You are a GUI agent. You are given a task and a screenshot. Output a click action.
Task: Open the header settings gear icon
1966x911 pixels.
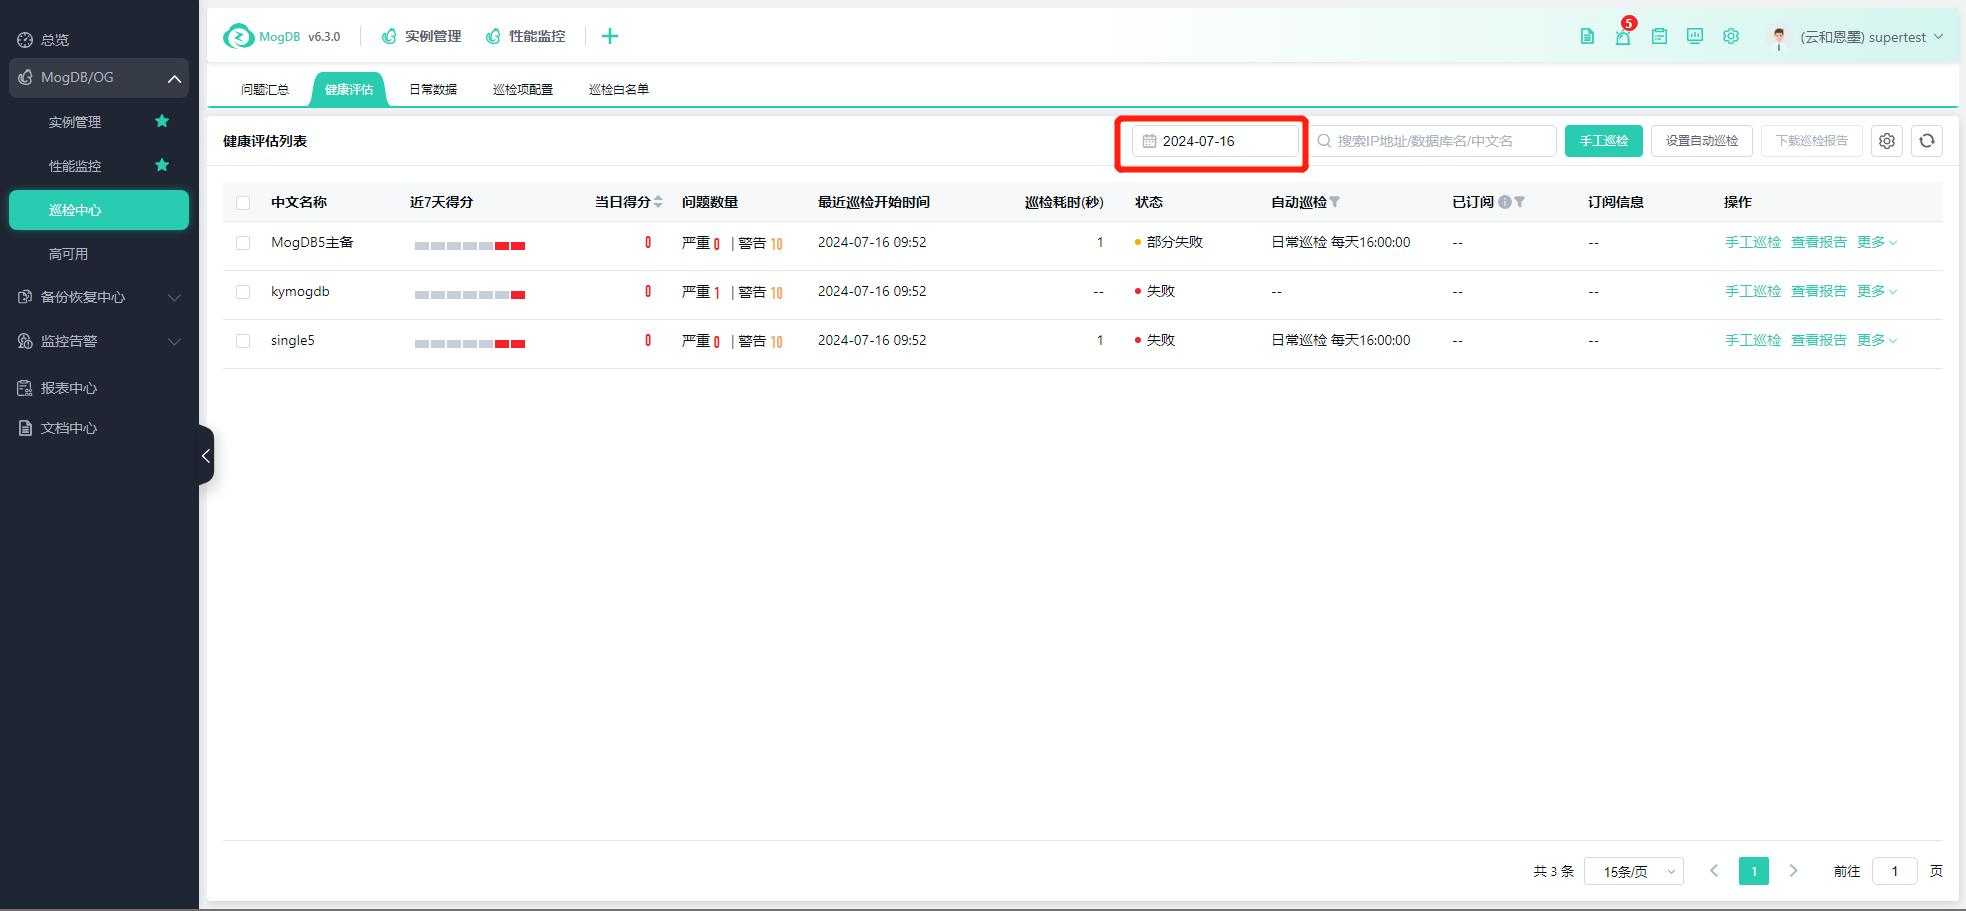[x=1731, y=37]
